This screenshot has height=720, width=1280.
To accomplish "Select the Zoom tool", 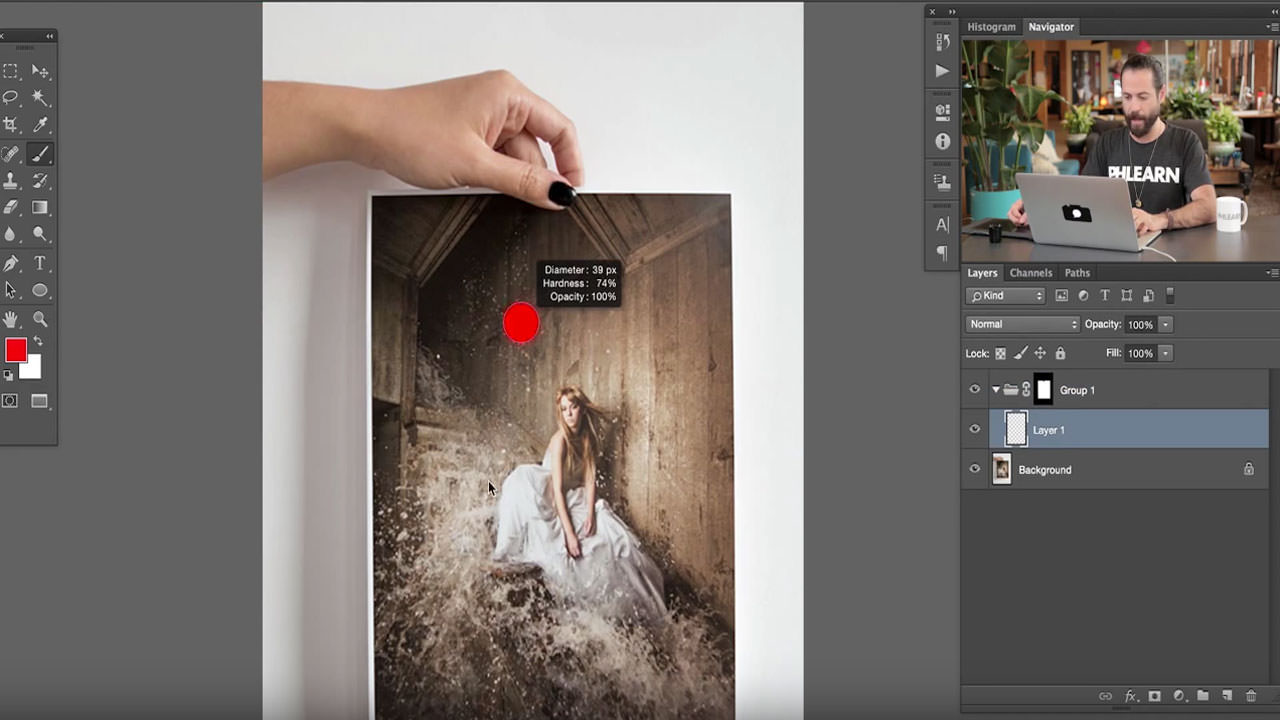I will 40,319.
